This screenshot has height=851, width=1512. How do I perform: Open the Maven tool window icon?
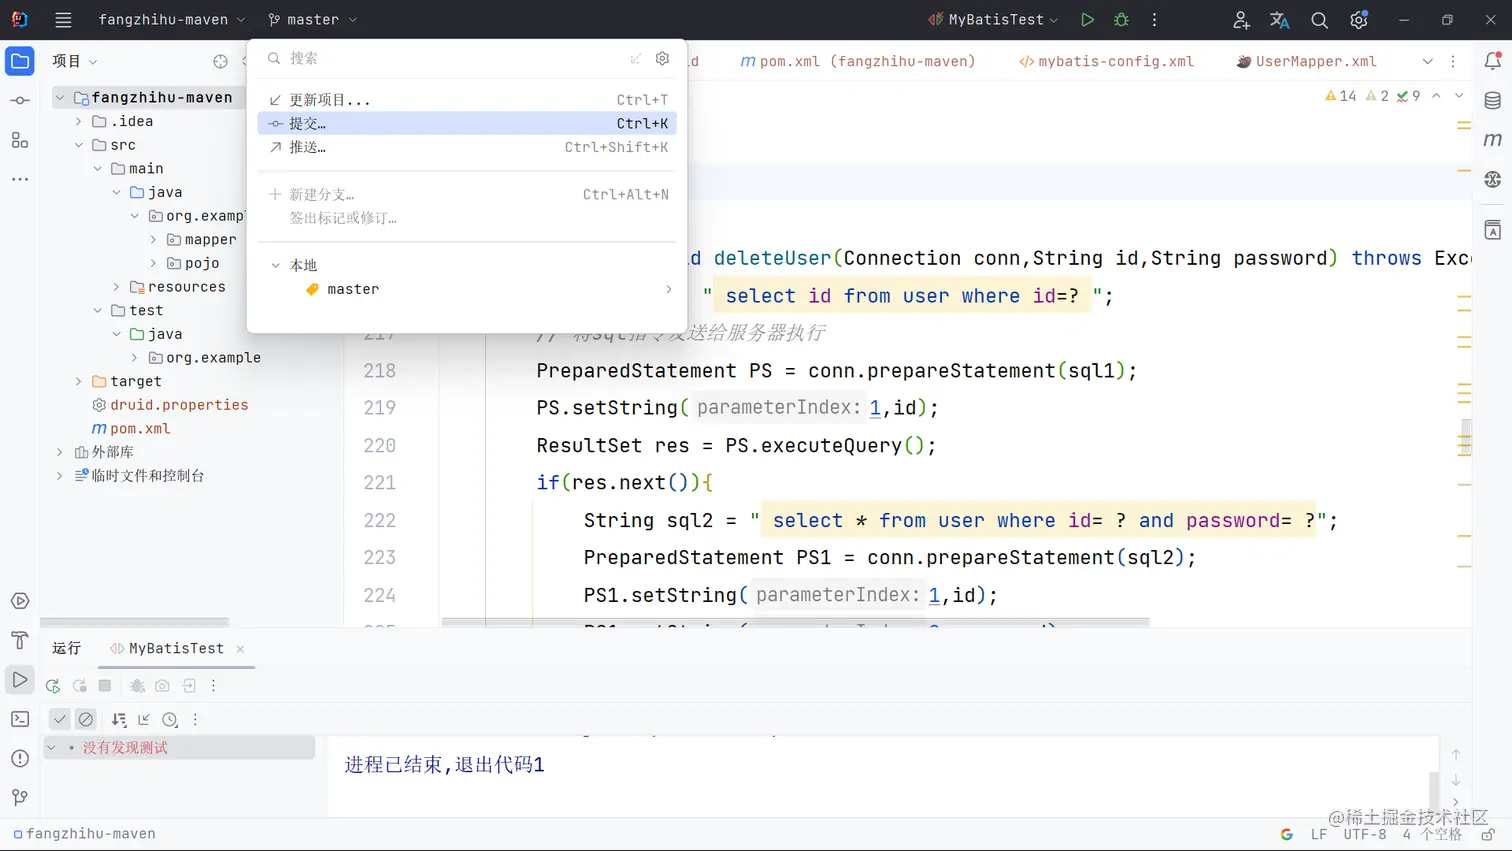click(x=1493, y=140)
